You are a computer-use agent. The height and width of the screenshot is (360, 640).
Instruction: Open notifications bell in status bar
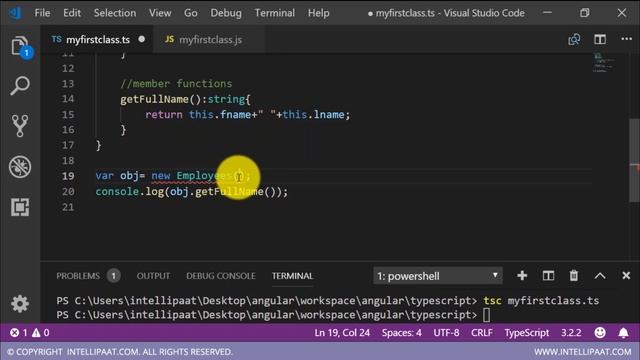pos(623,333)
